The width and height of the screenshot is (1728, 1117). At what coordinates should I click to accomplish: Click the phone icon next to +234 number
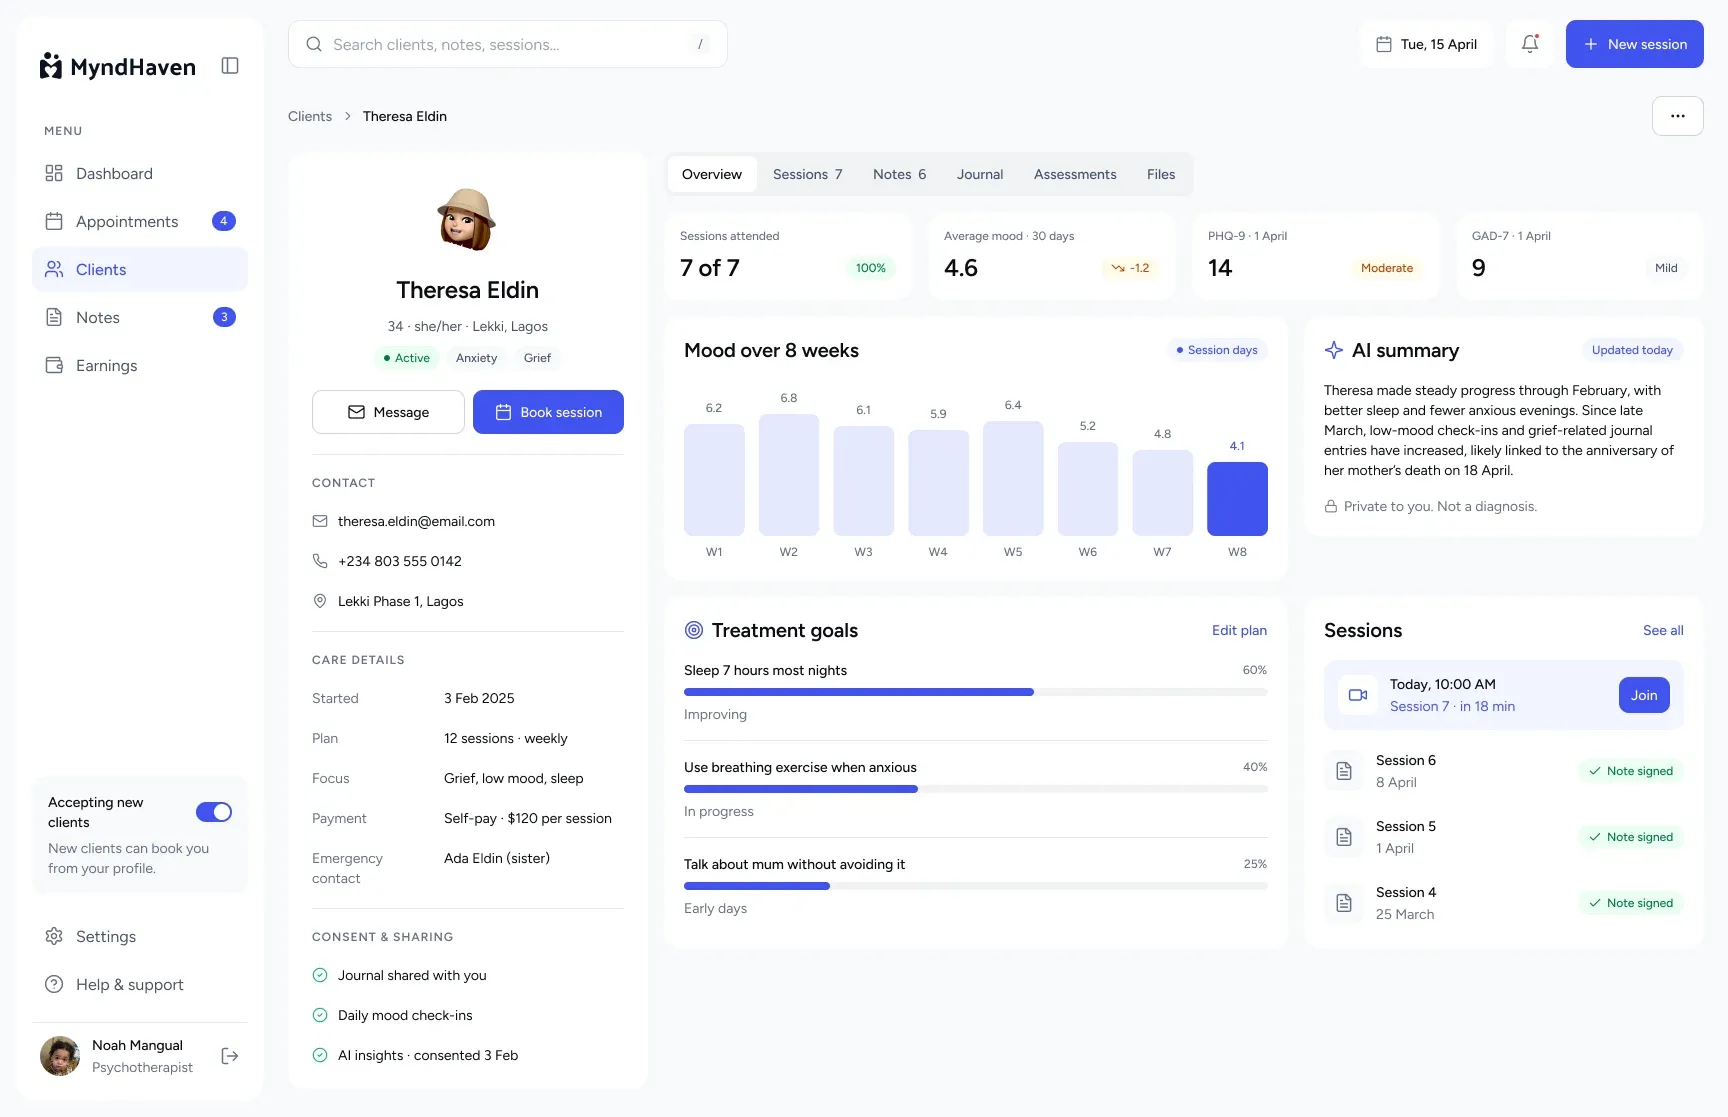320,561
